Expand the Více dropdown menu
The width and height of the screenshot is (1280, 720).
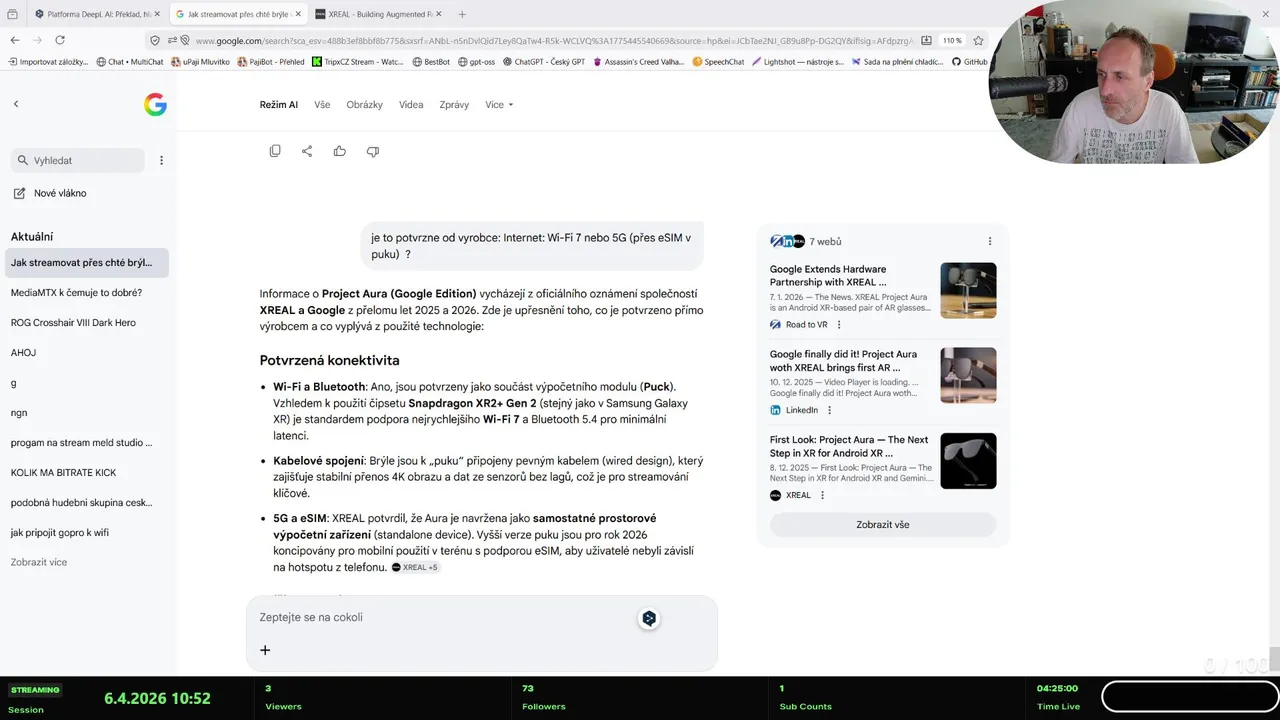coord(499,104)
